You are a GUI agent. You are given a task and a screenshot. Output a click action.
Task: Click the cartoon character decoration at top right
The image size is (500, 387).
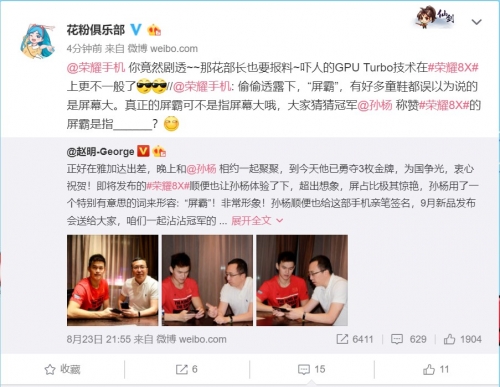pos(434,17)
